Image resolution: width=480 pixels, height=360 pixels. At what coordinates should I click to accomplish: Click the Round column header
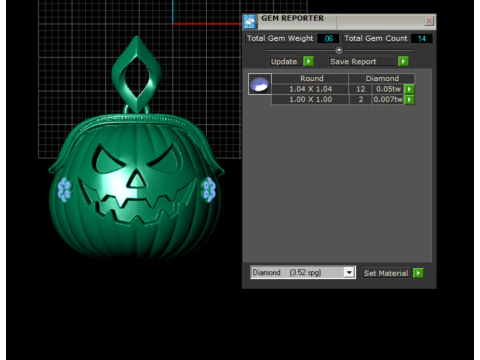coord(310,78)
